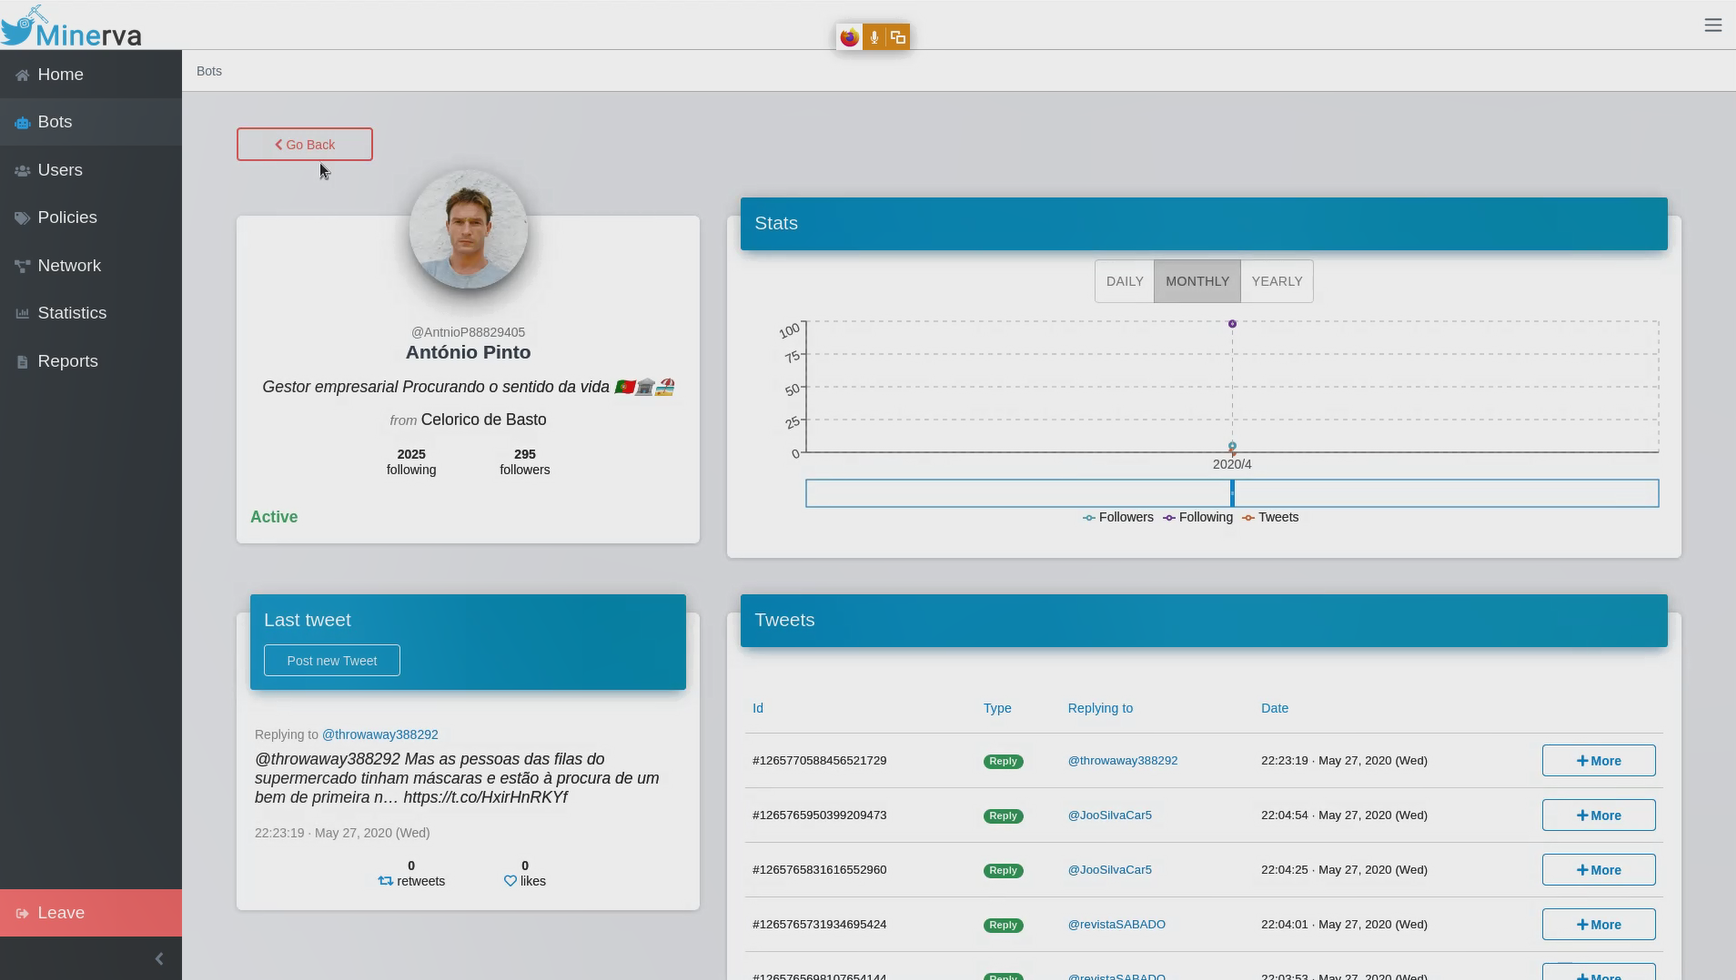This screenshot has width=1736, height=980.
Task: Select the MONTHLY stats view
Action: tap(1197, 281)
